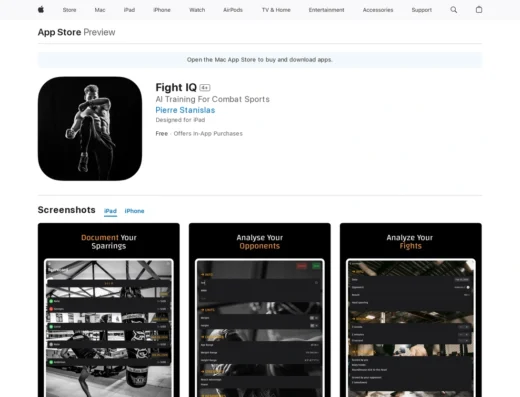Click the Apple logo icon
The height and width of the screenshot is (397, 520).
pos(41,10)
